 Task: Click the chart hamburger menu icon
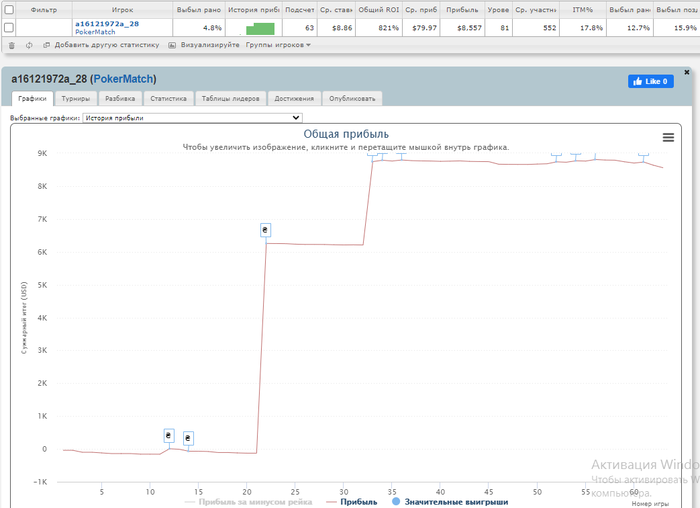(668, 137)
